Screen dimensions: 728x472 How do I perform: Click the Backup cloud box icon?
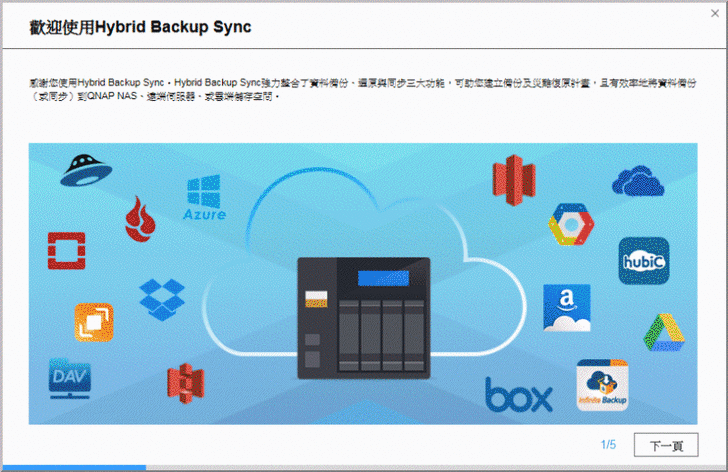[x=602, y=385]
